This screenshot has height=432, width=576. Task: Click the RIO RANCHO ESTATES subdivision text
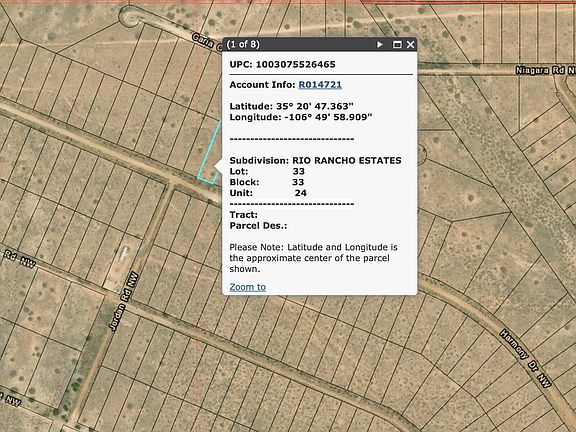pos(347,161)
